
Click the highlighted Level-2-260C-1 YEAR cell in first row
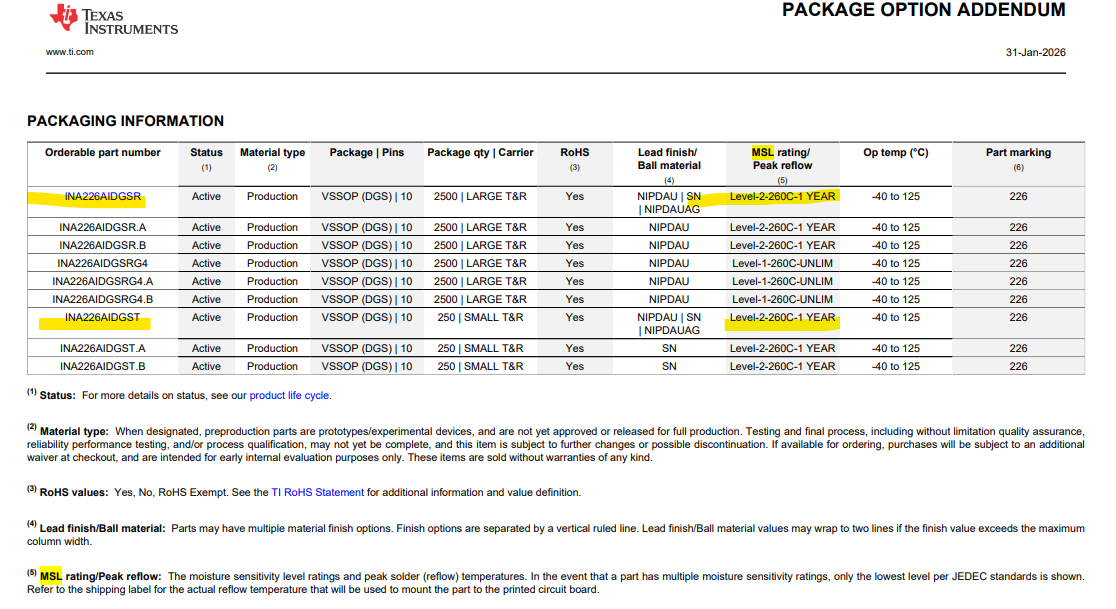coord(782,196)
